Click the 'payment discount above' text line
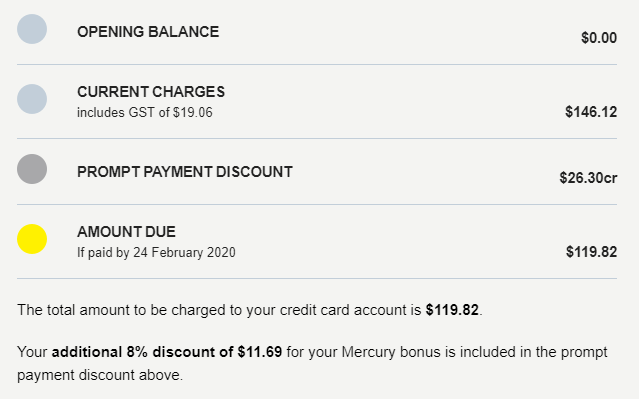 [x=100, y=375]
